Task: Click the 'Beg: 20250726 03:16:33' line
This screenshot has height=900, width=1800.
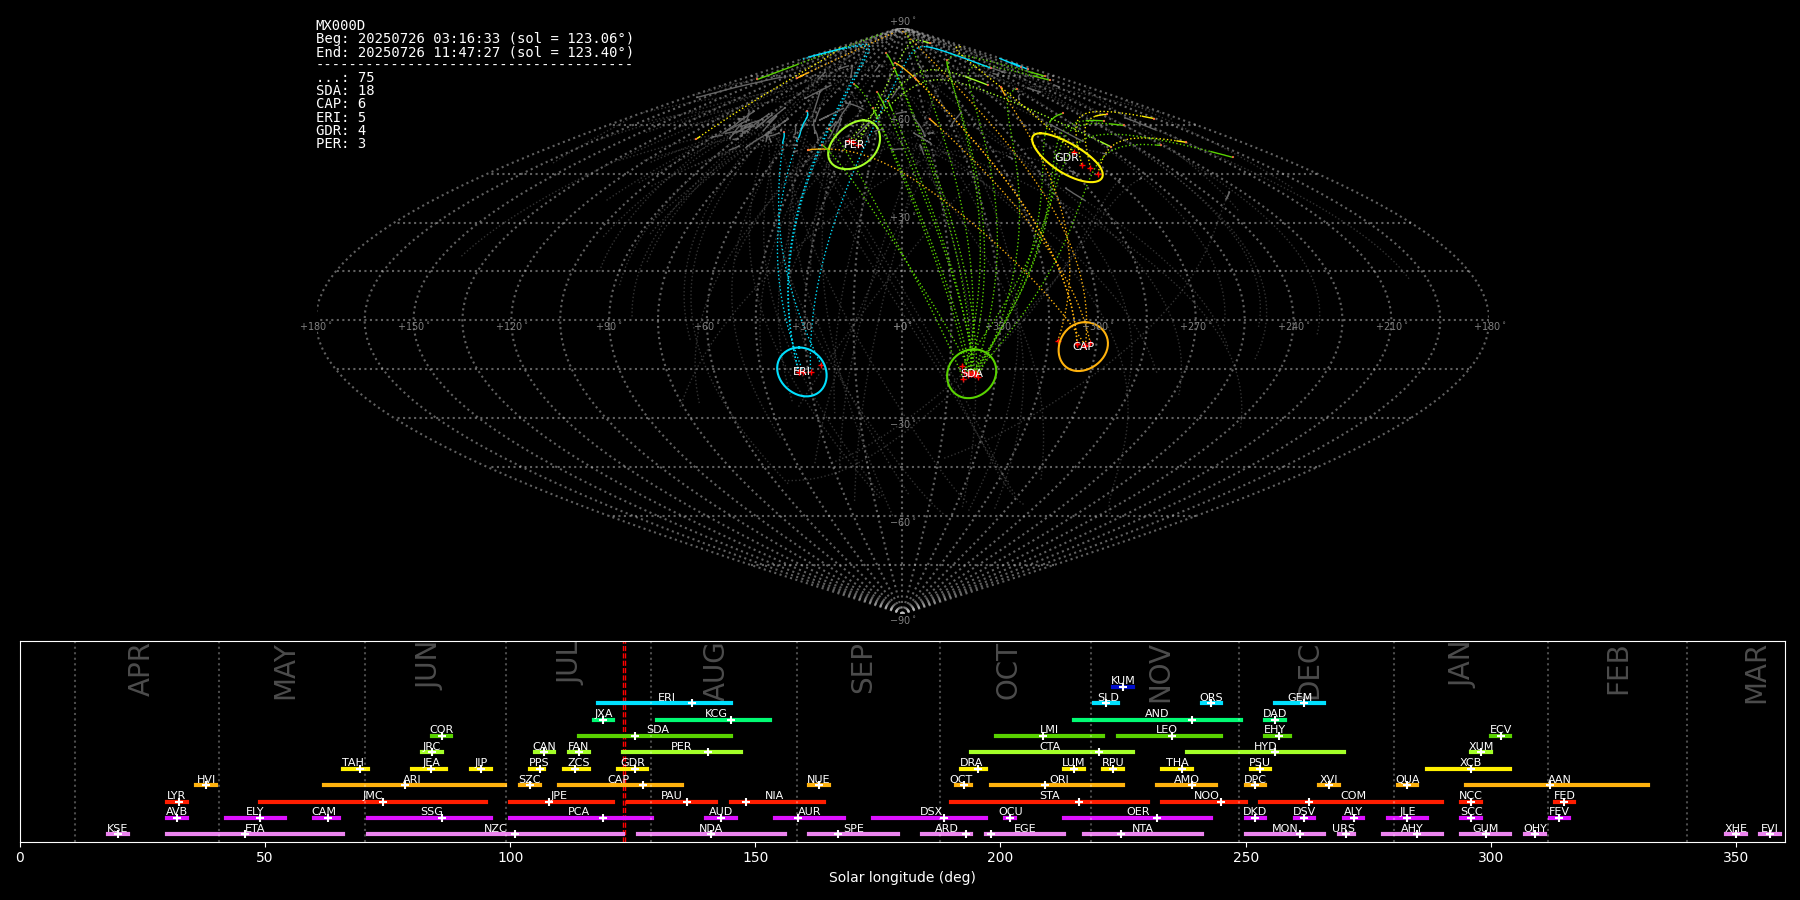Action: coord(475,39)
